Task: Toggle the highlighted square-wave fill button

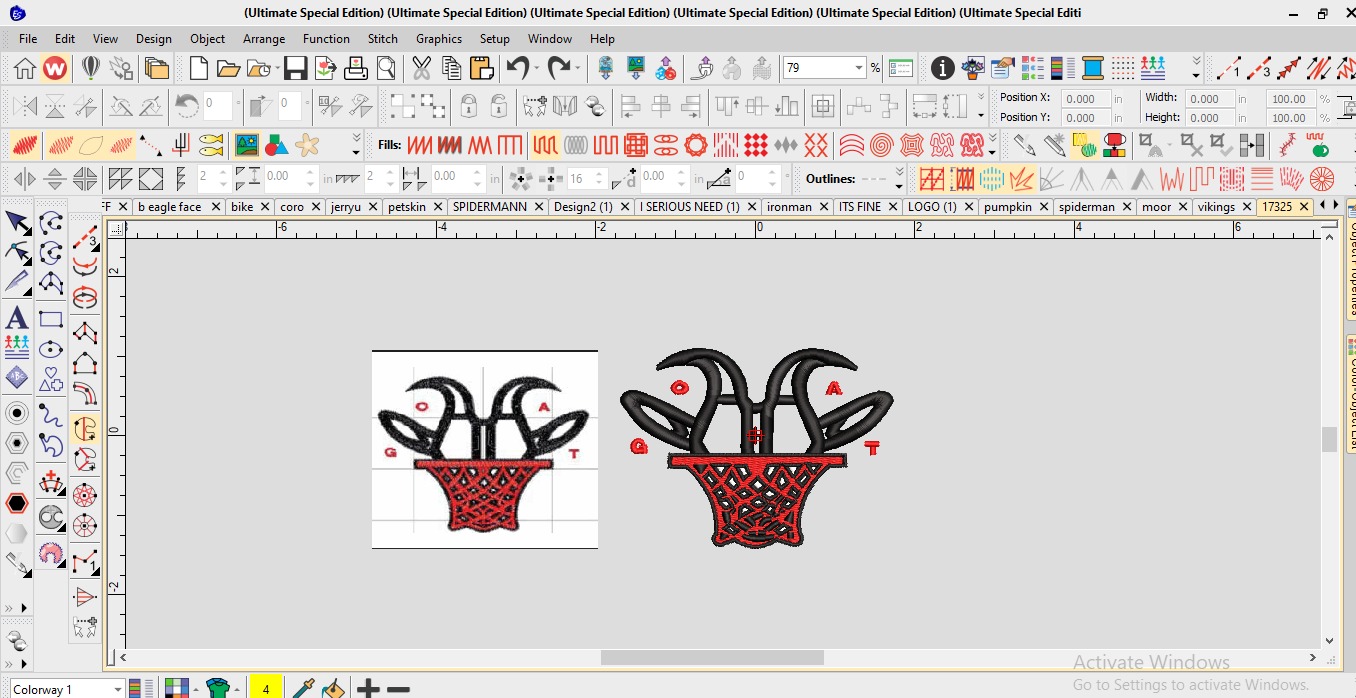Action: tap(545, 145)
